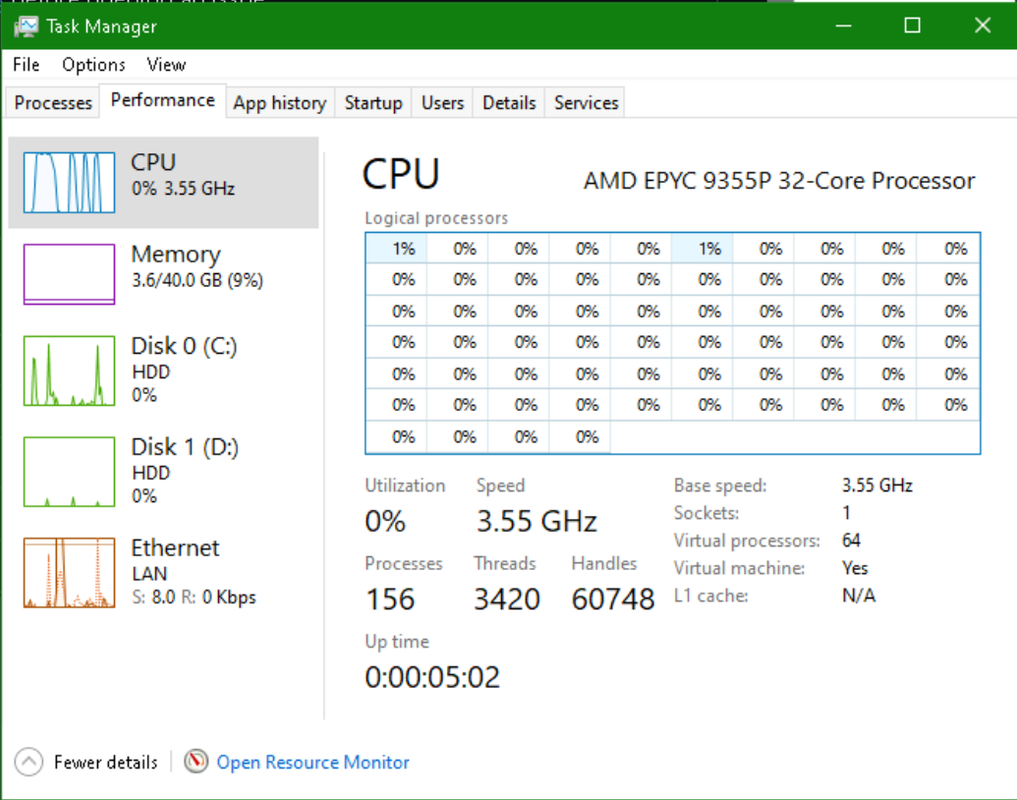Open the Options menu
Screen dimensions: 1017x800
pyautogui.click(x=93, y=65)
